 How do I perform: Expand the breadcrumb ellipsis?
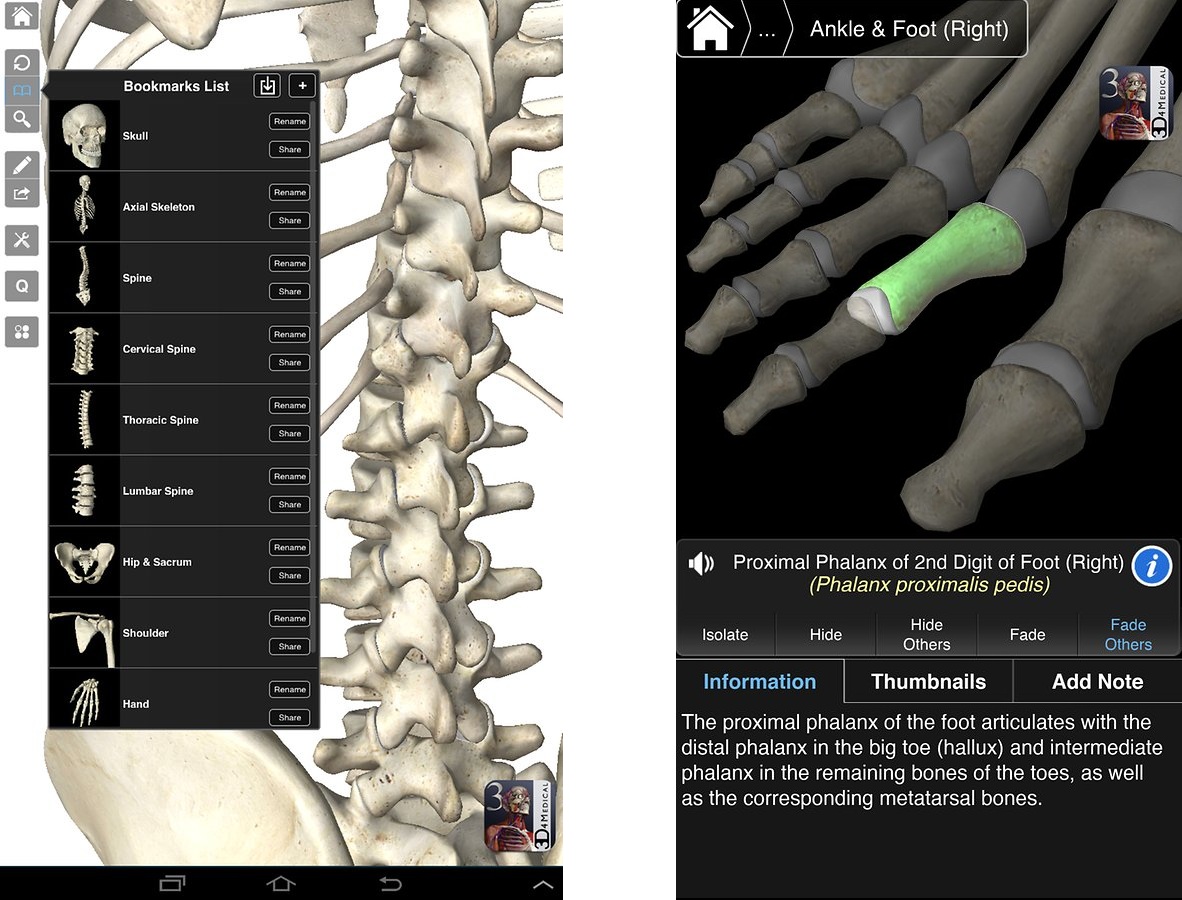point(767,30)
